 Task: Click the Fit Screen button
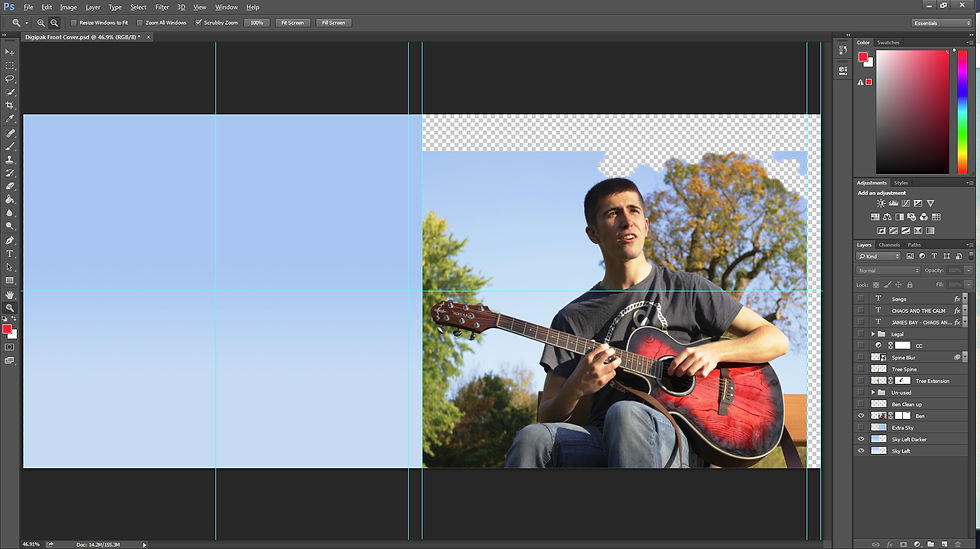point(292,23)
